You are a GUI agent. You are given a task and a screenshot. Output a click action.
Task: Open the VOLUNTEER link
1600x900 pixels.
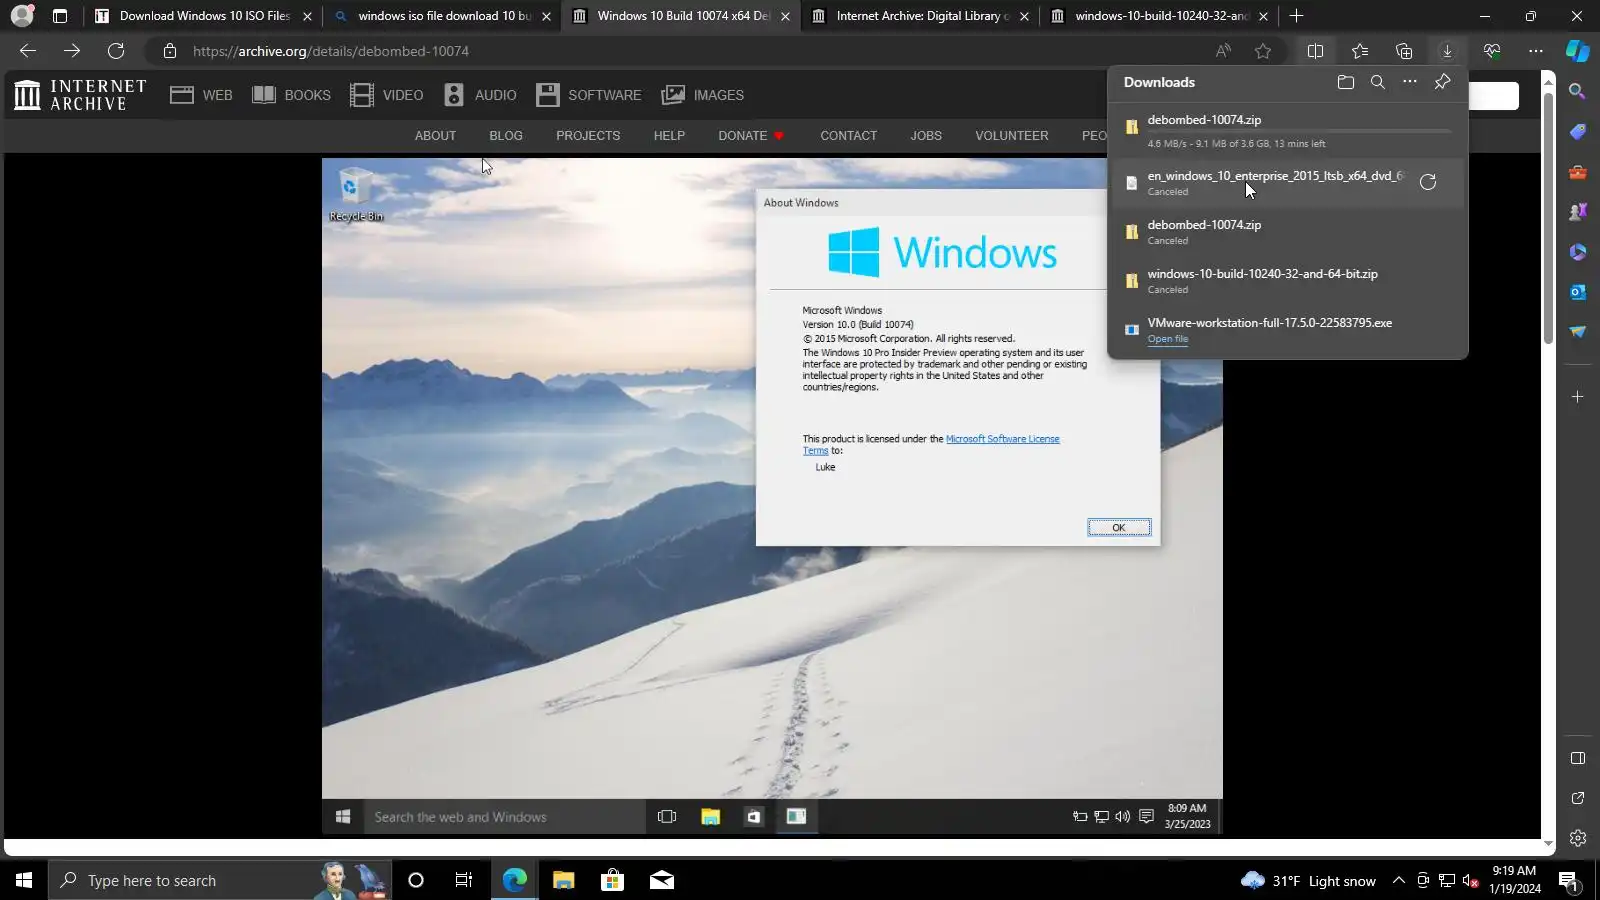pyautogui.click(x=1012, y=136)
